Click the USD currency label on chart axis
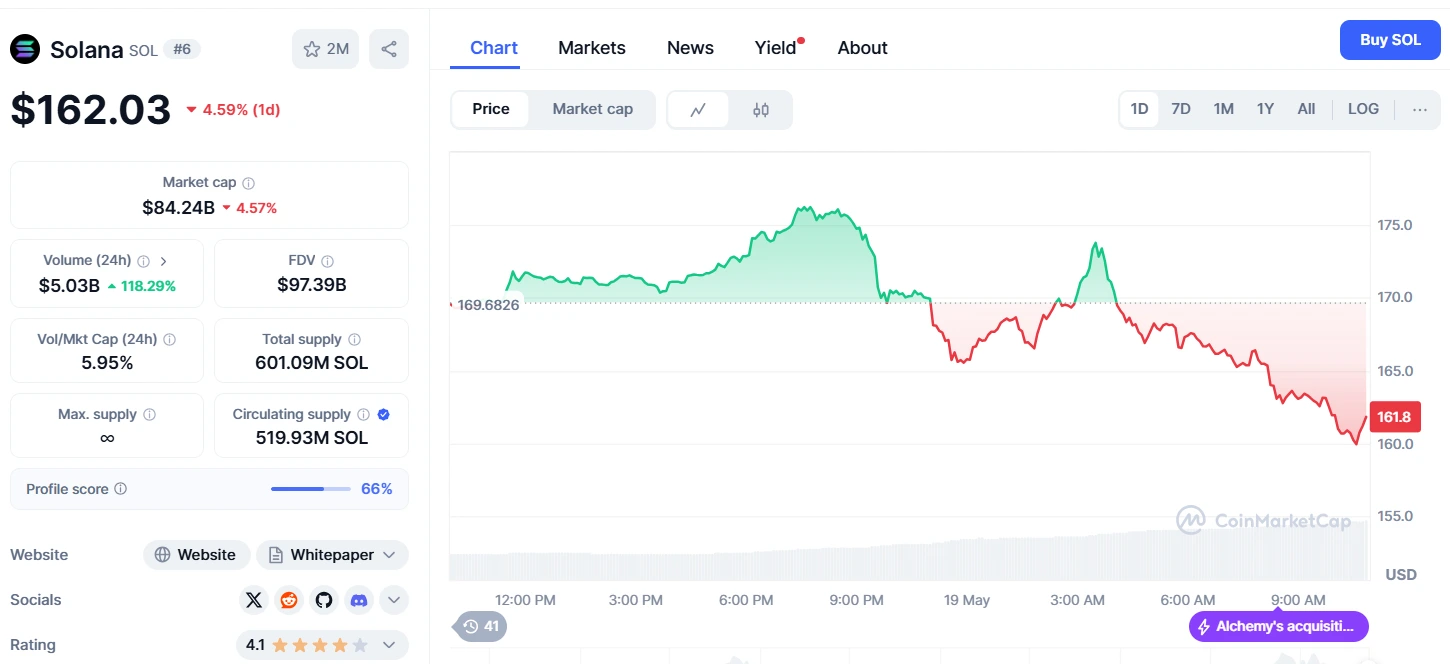 click(1401, 575)
